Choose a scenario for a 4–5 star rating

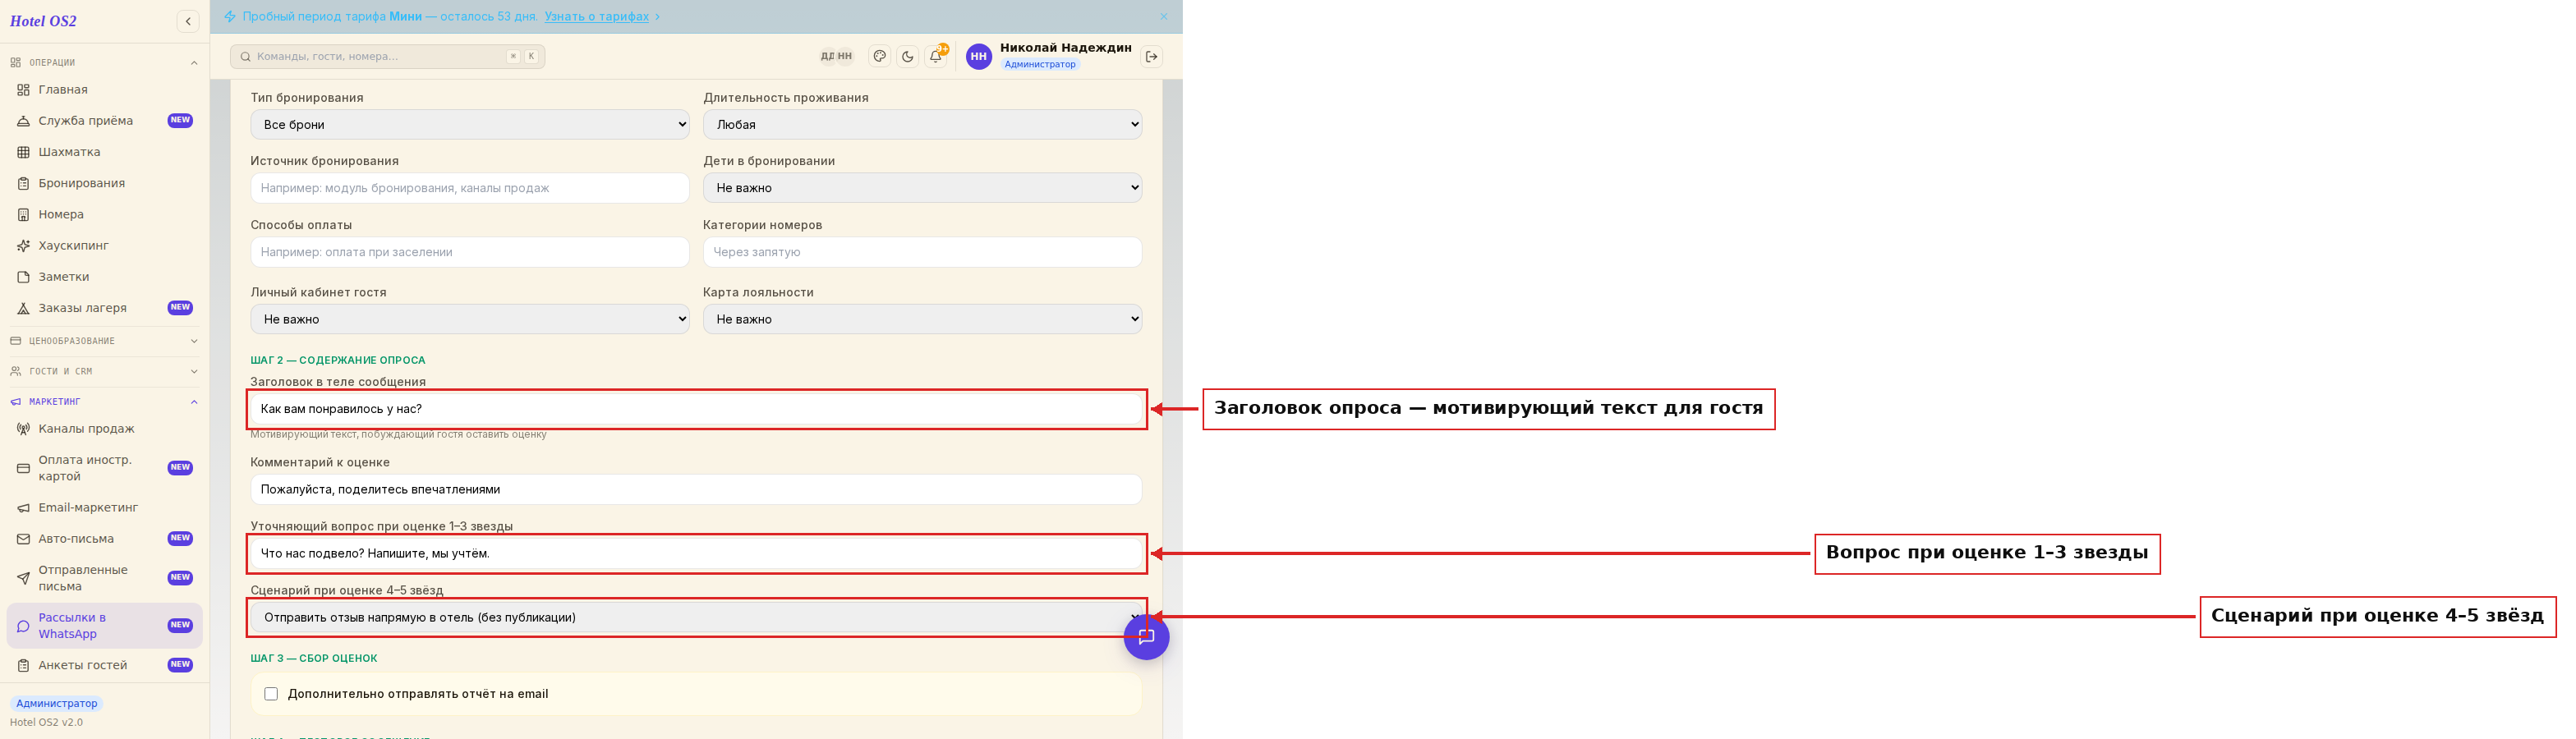pos(696,617)
